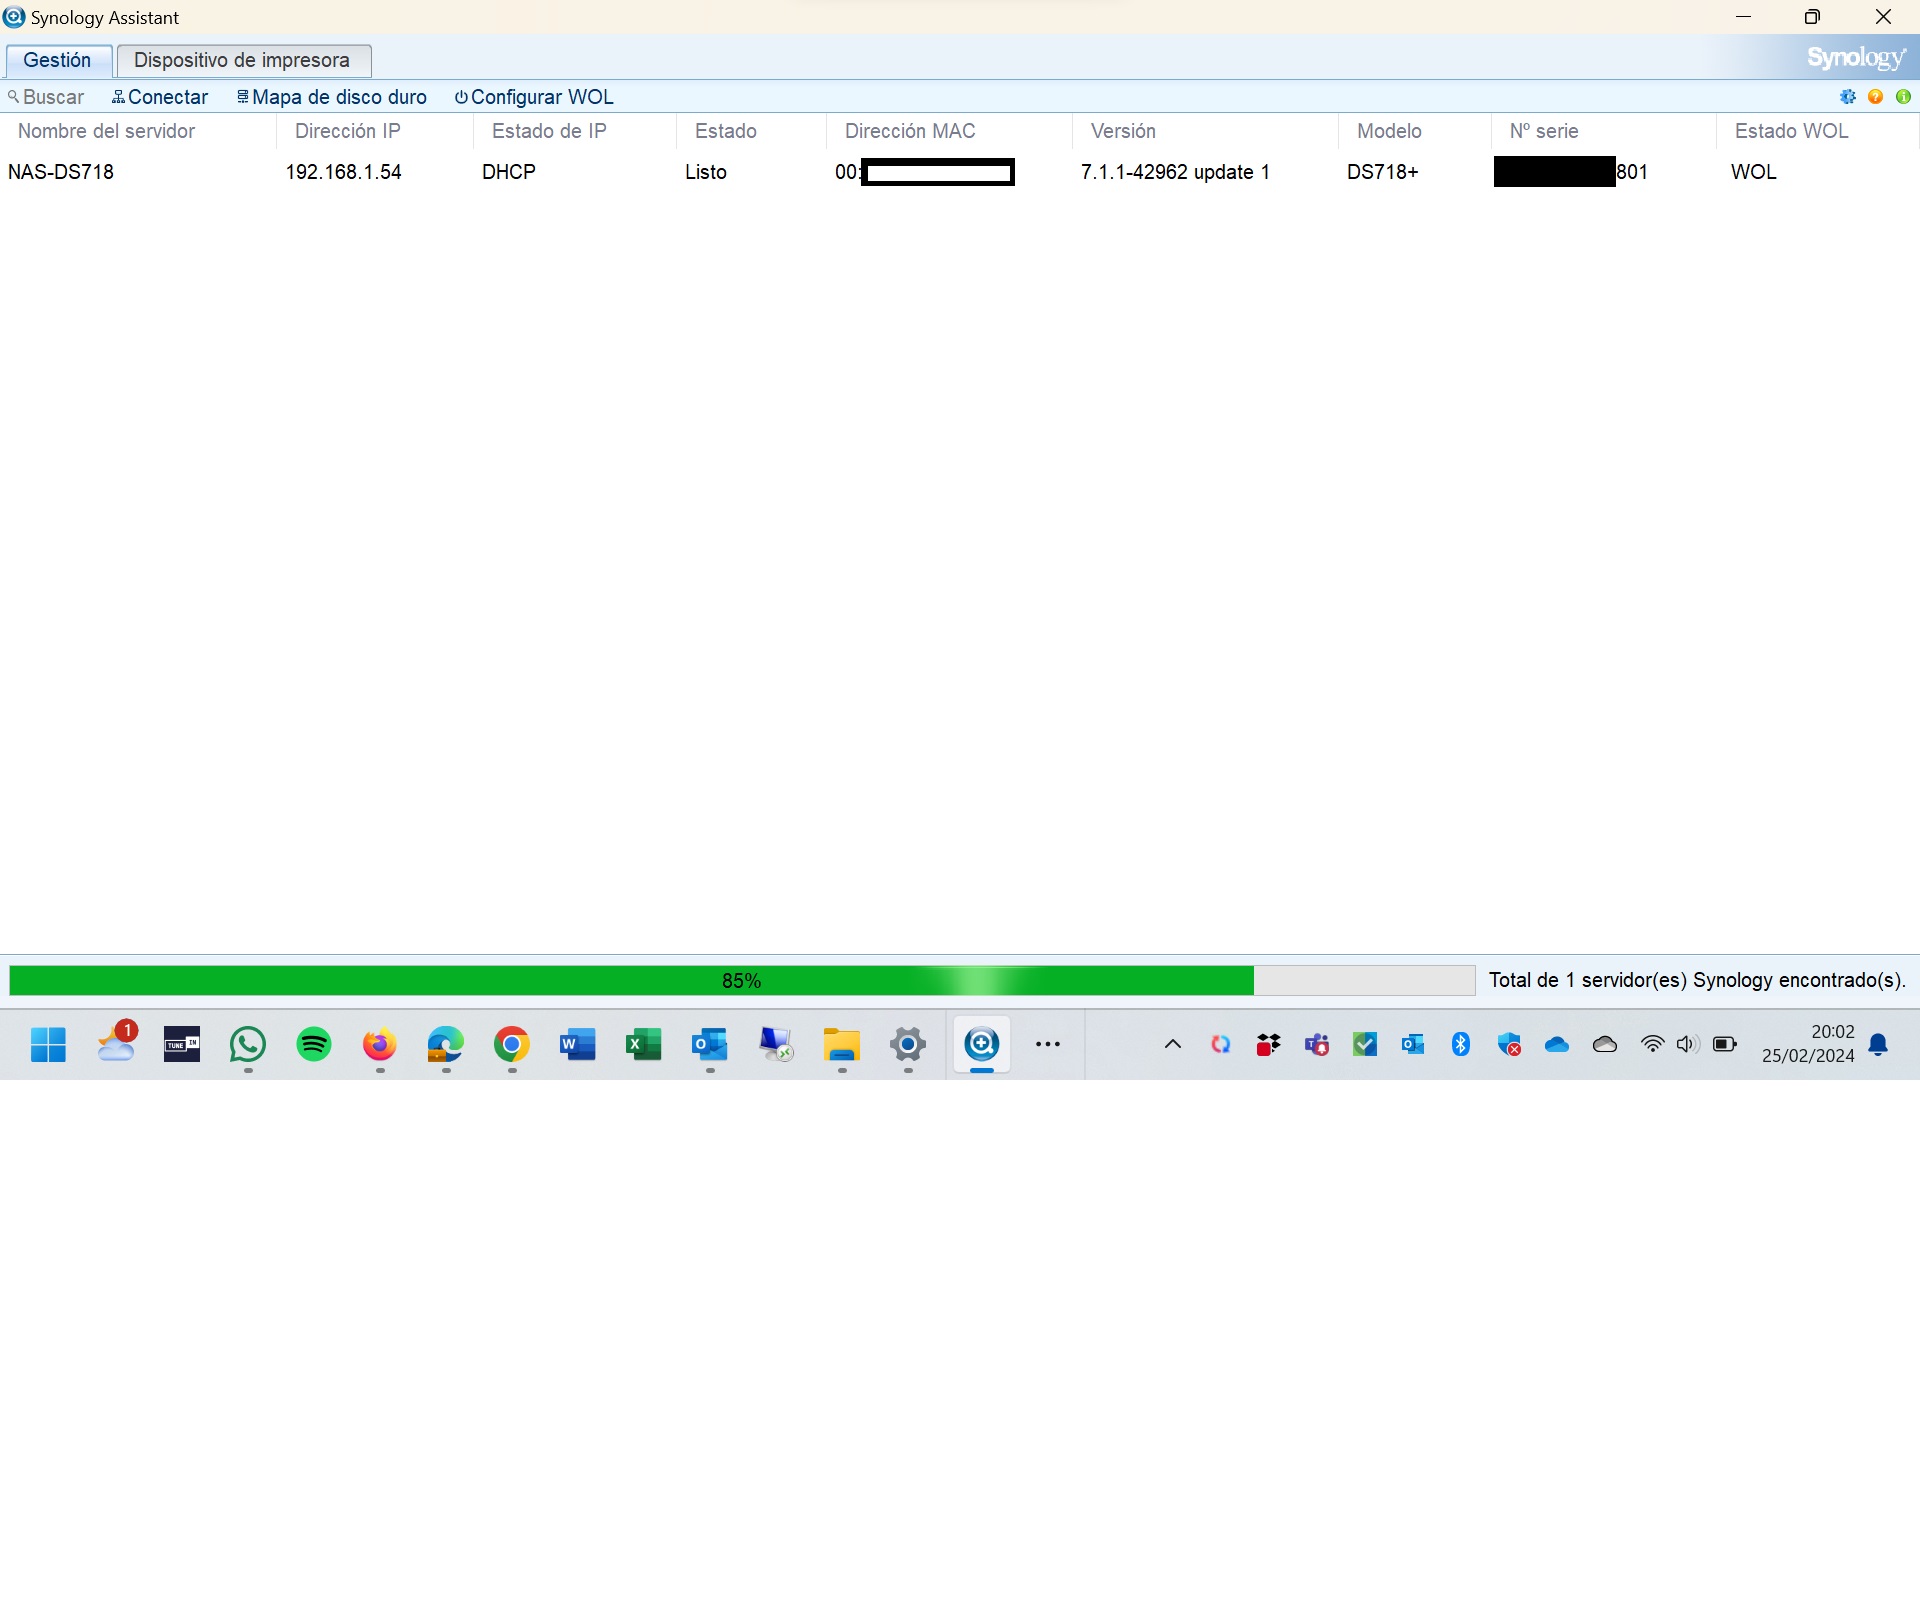Click the sync tray icon
The image size is (1920, 1599).
[x=1221, y=1045]
